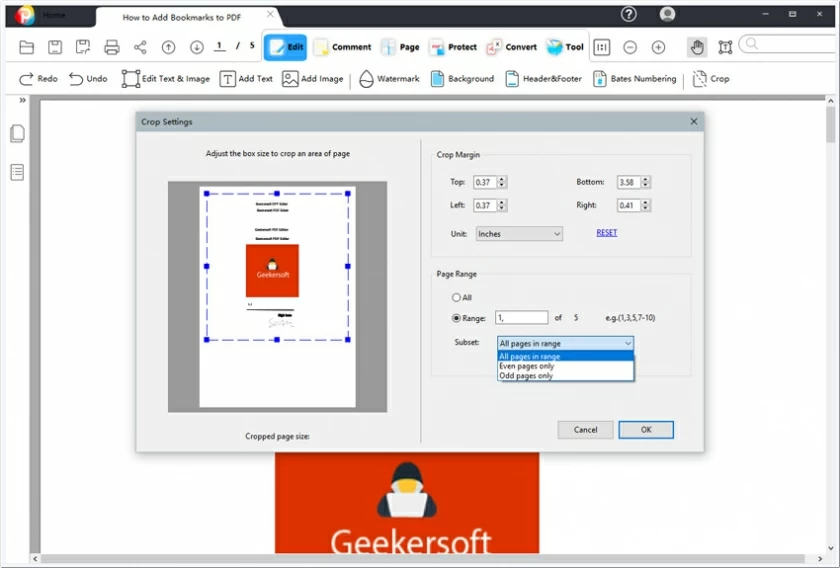Click Undo in the Edit toolbar
Viewport: 840px width, 568px height.
coord(88,79)
